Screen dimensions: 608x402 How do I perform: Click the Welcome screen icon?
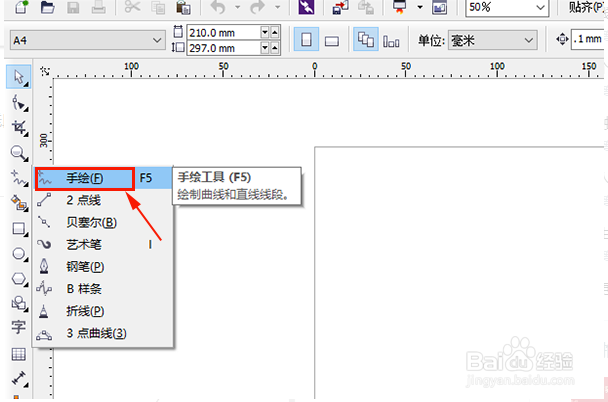coord(439,7)
